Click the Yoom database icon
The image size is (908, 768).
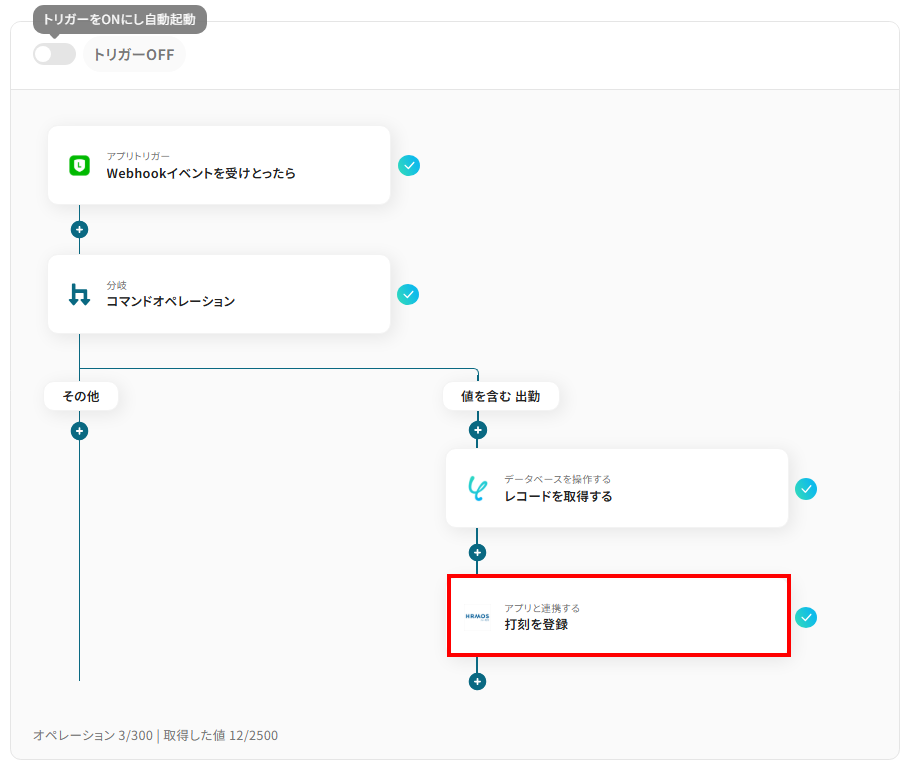point(477,489)
